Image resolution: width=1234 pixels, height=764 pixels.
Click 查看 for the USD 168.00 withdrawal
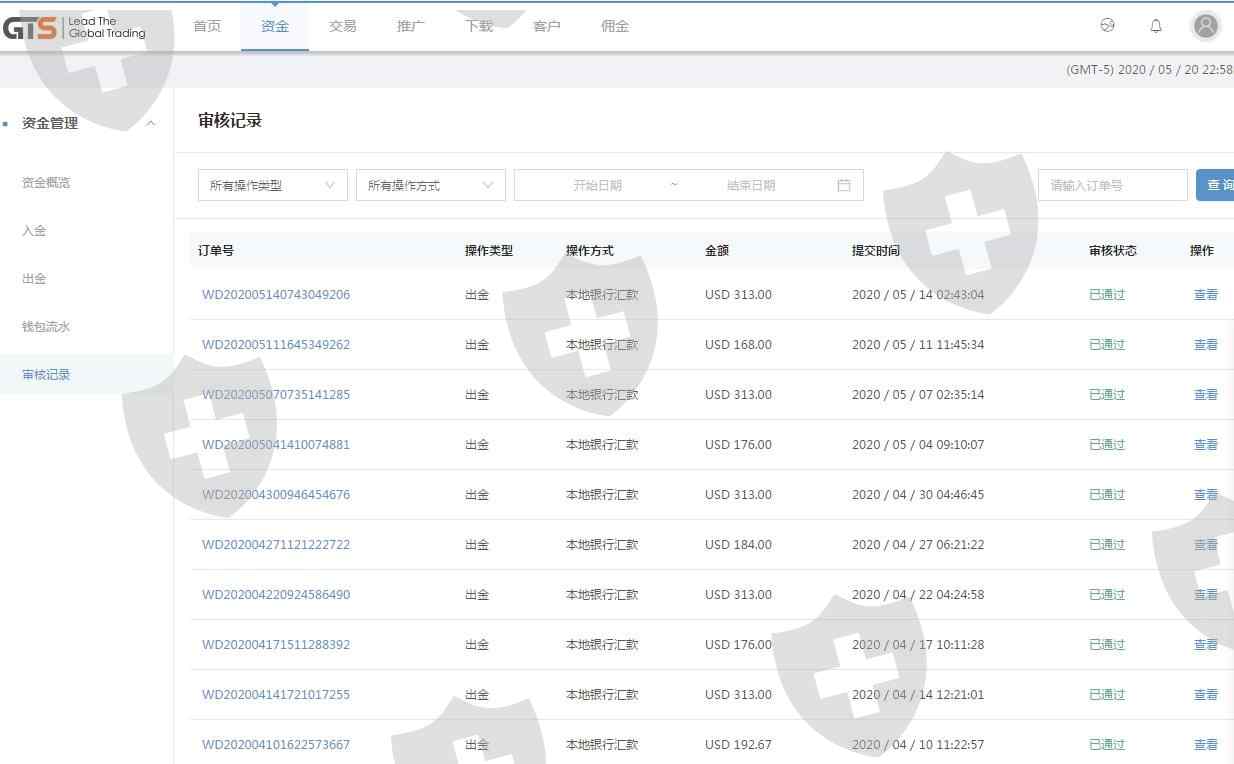[1205, 345]
